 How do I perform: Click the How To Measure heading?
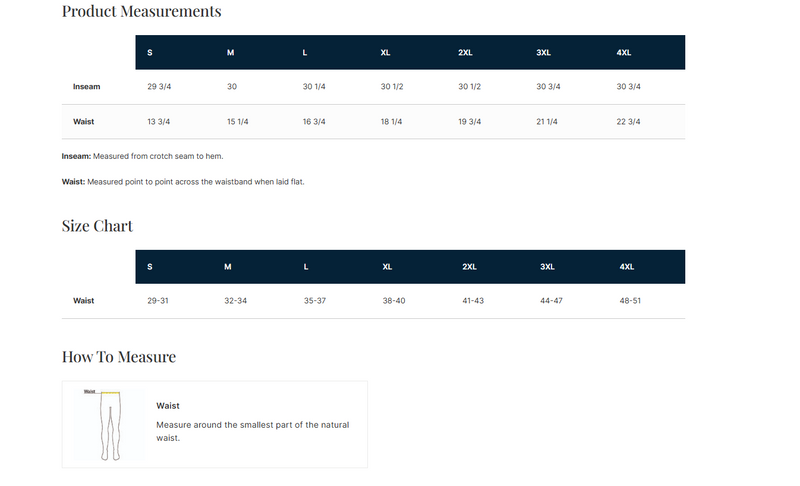(x=118, y=356)
